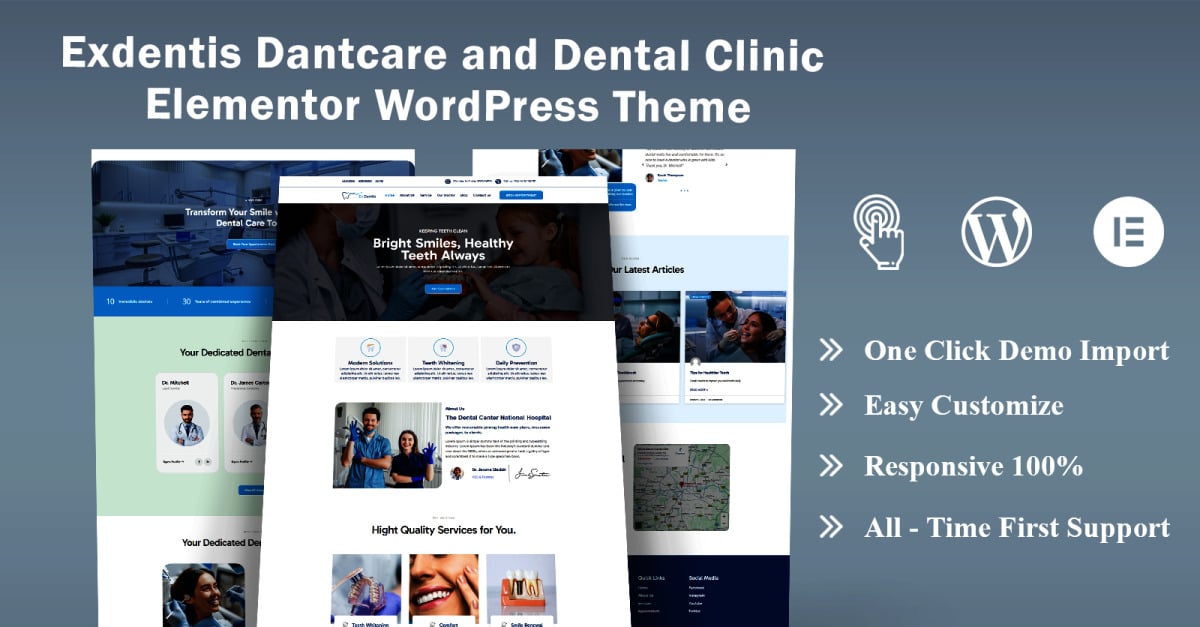Open the Blog navigation item
This screenshot has width=1200, height=627.
point(463,195)
